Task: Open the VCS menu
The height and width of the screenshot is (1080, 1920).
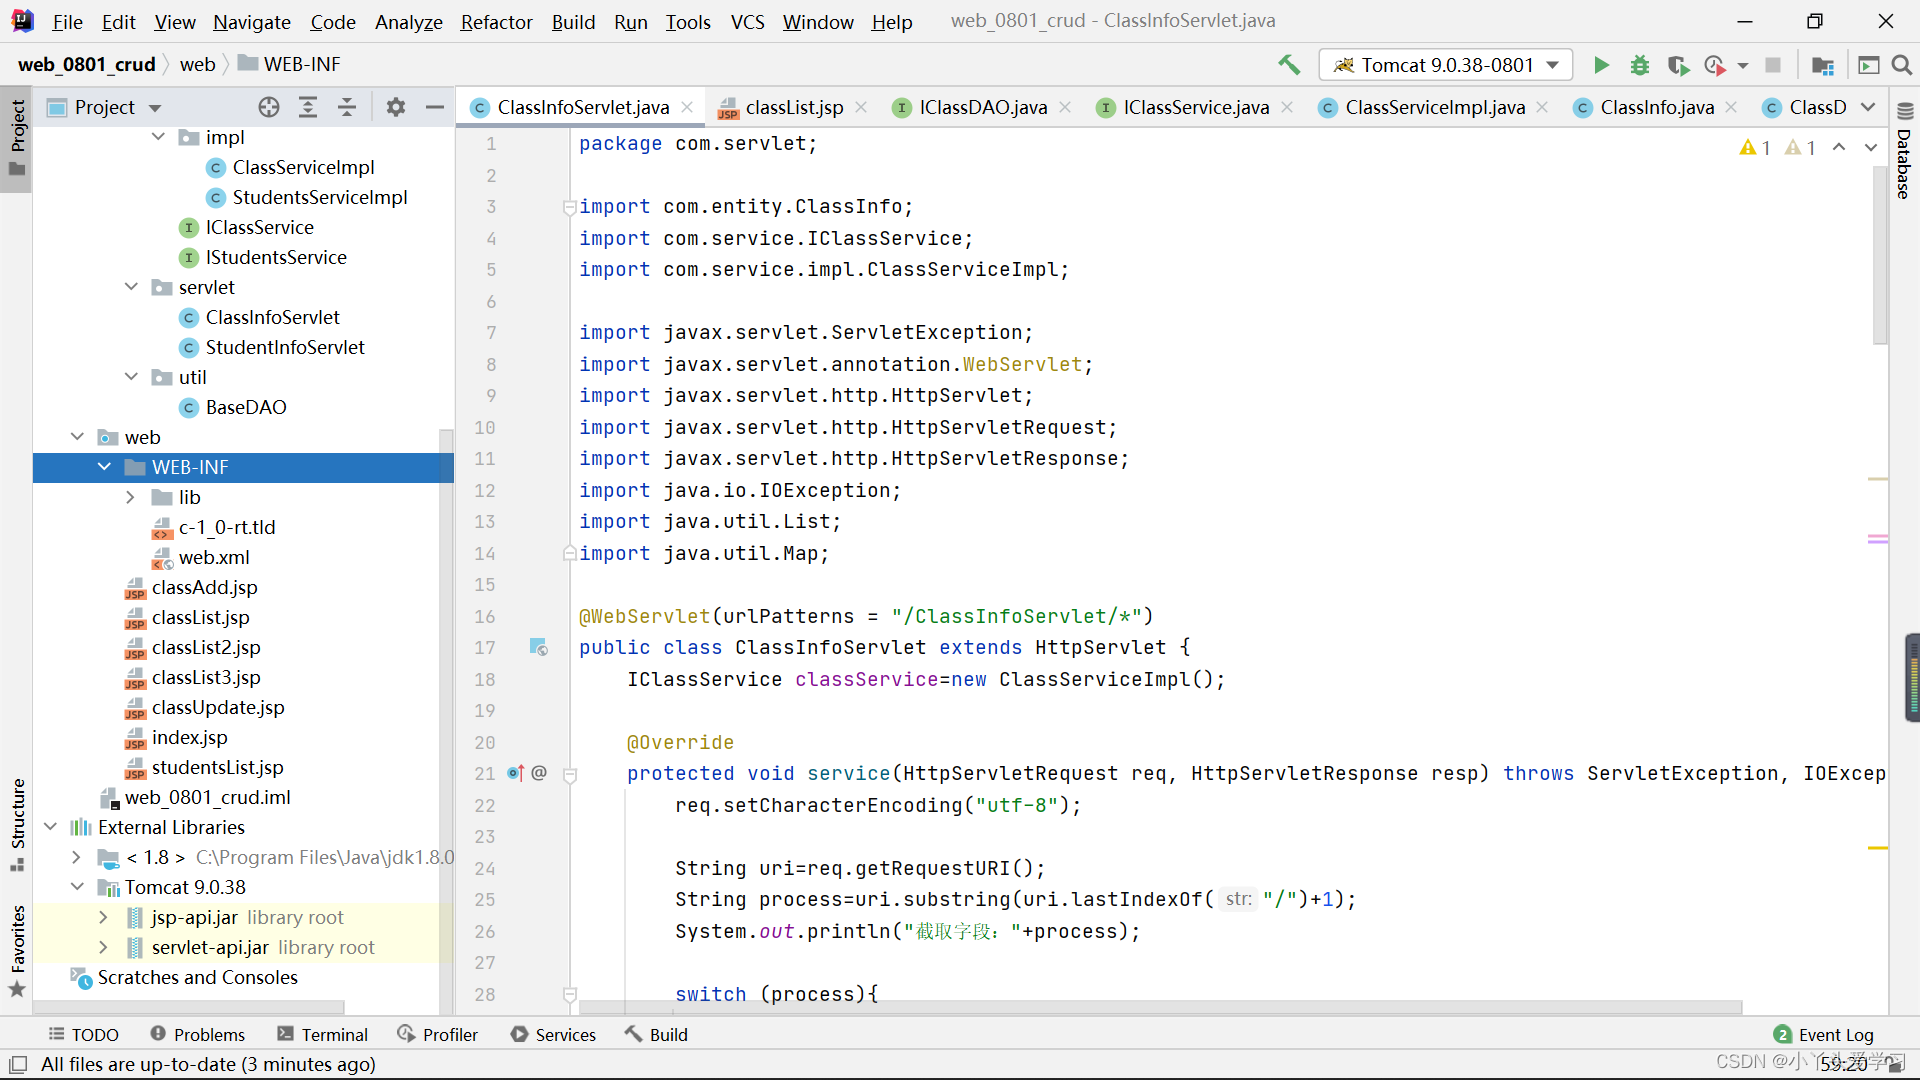Action: pos(747,21)
